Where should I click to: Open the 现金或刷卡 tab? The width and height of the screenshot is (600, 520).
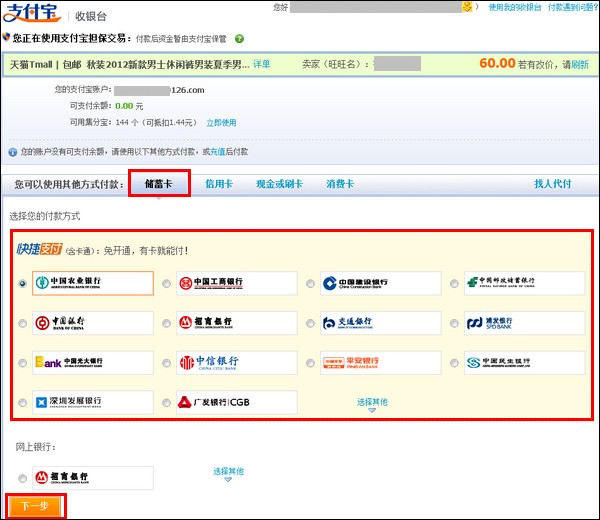[277, 184]
